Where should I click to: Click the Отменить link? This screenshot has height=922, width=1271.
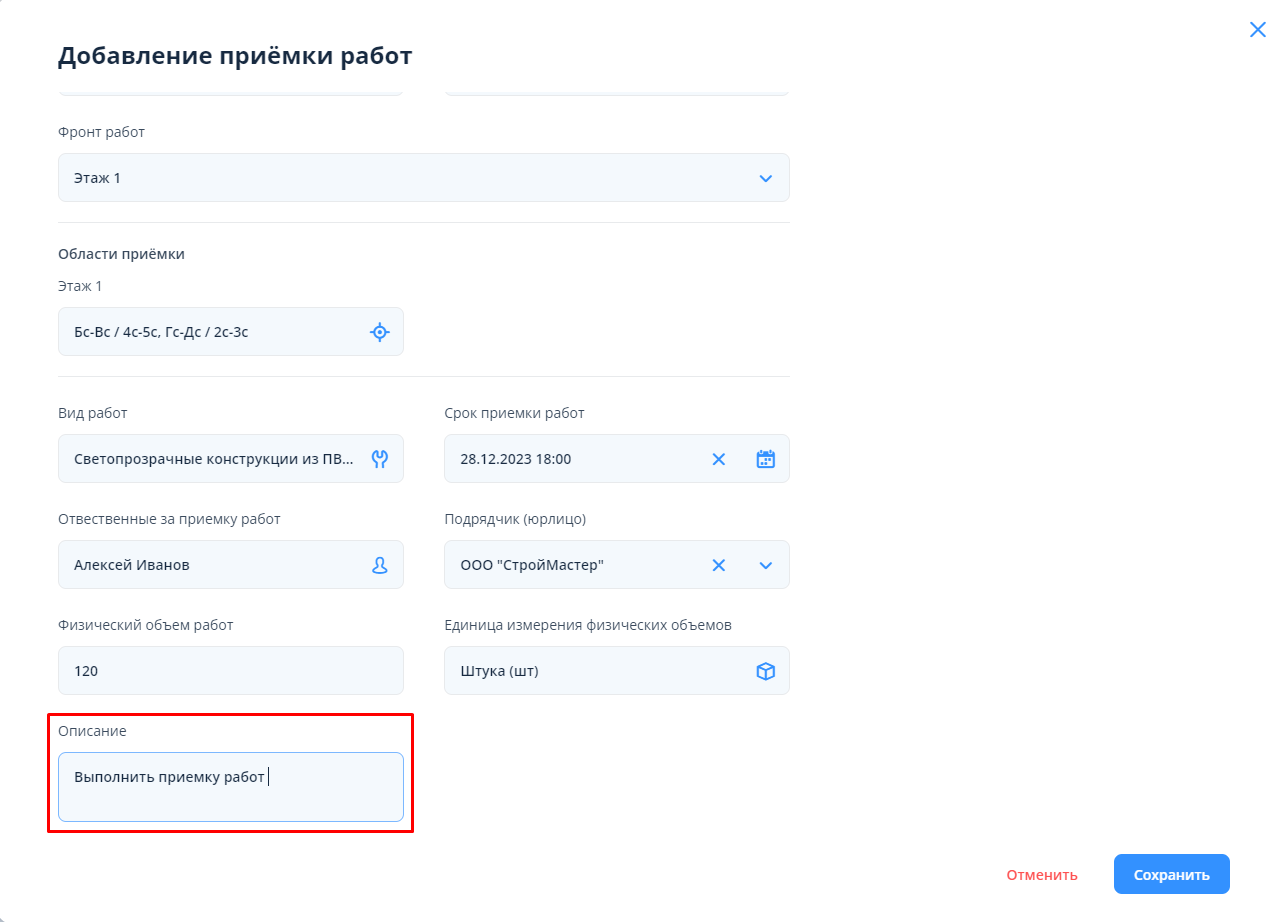(1042, 875)
